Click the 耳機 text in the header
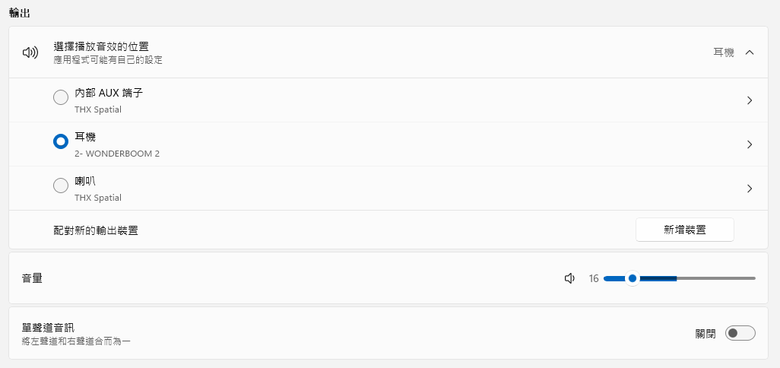The height and width of the screenshot is (368, 780). [724, 53]
